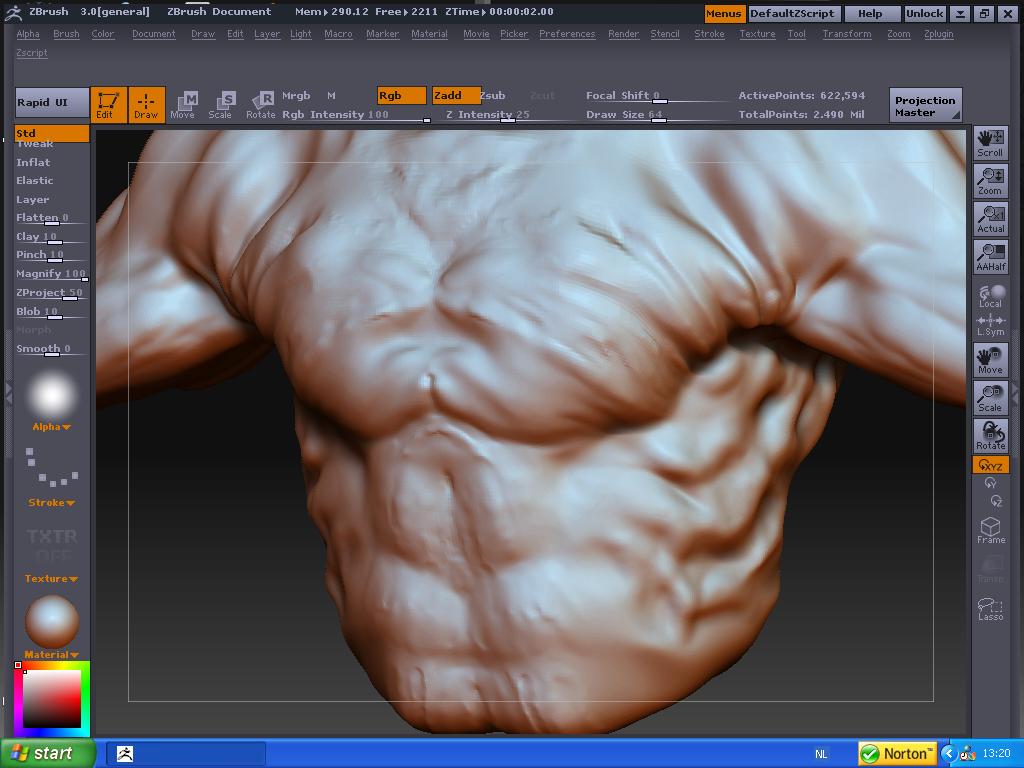
Task: Select the Transp transparency icon
Action: pos(991,569)
